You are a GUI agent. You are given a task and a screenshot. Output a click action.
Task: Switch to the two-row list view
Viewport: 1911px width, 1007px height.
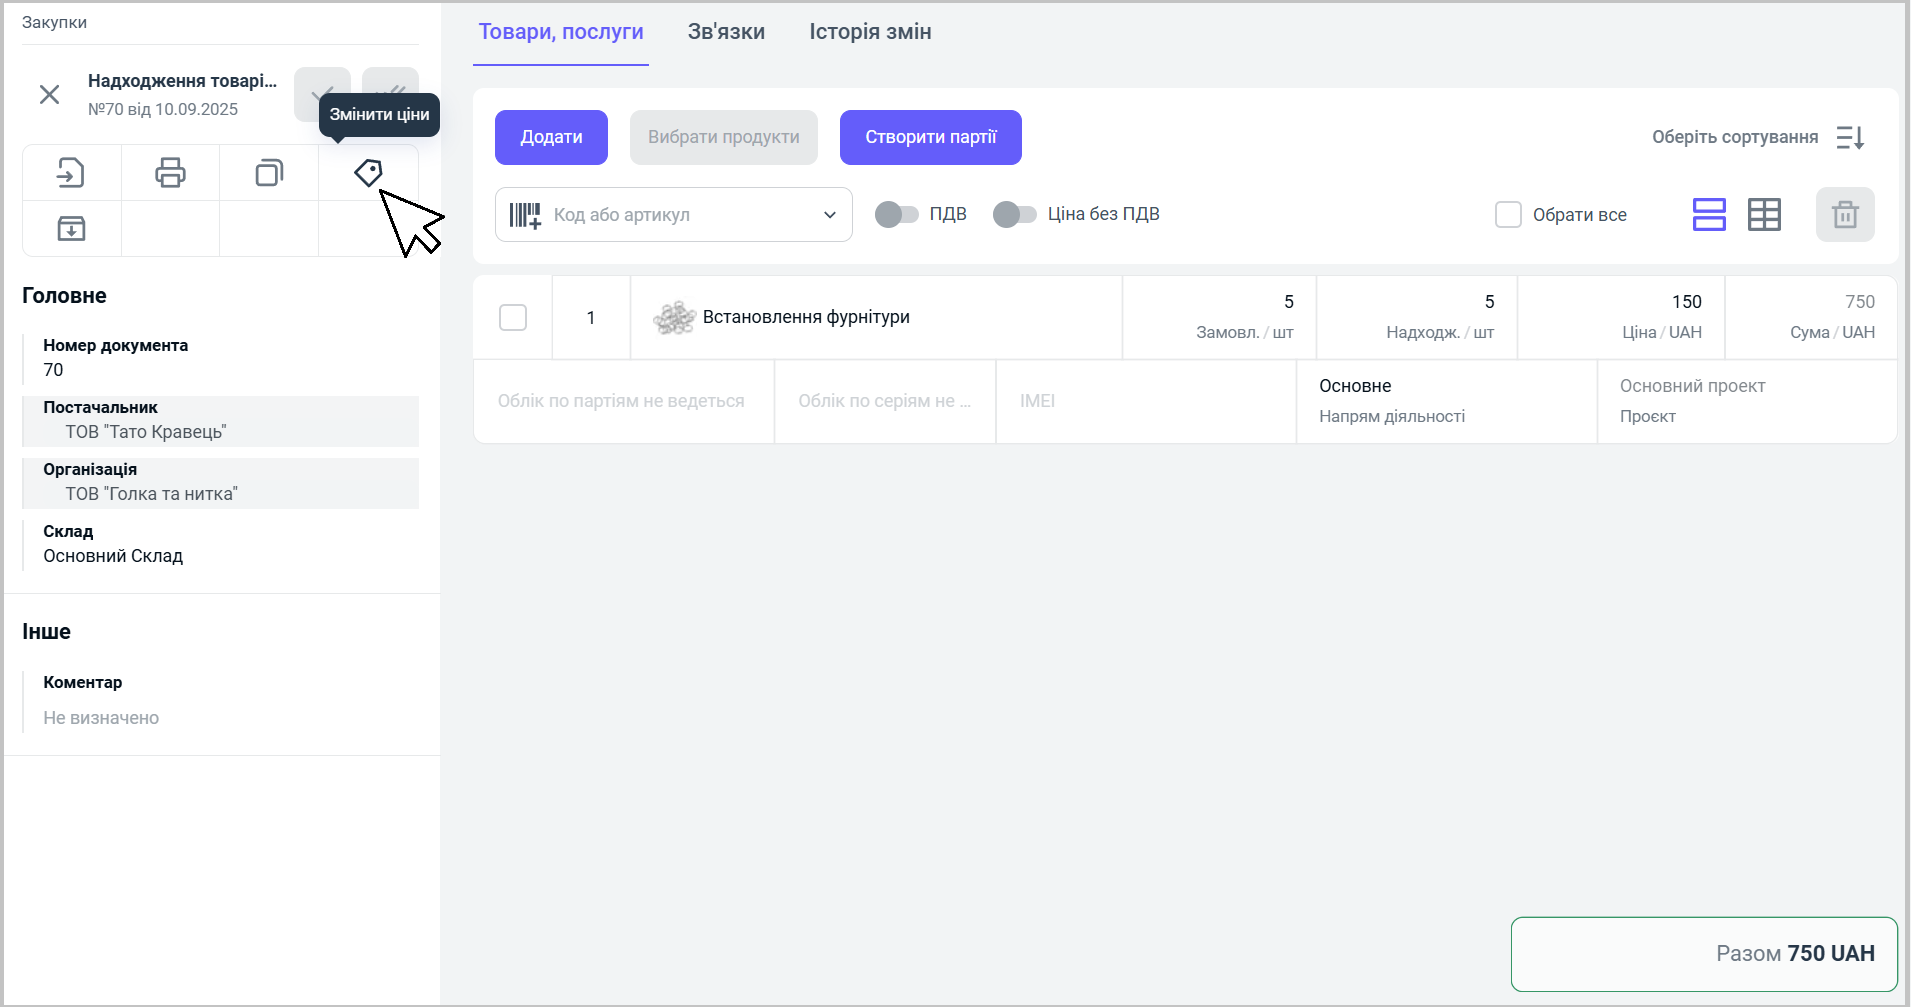[1709, 215]
